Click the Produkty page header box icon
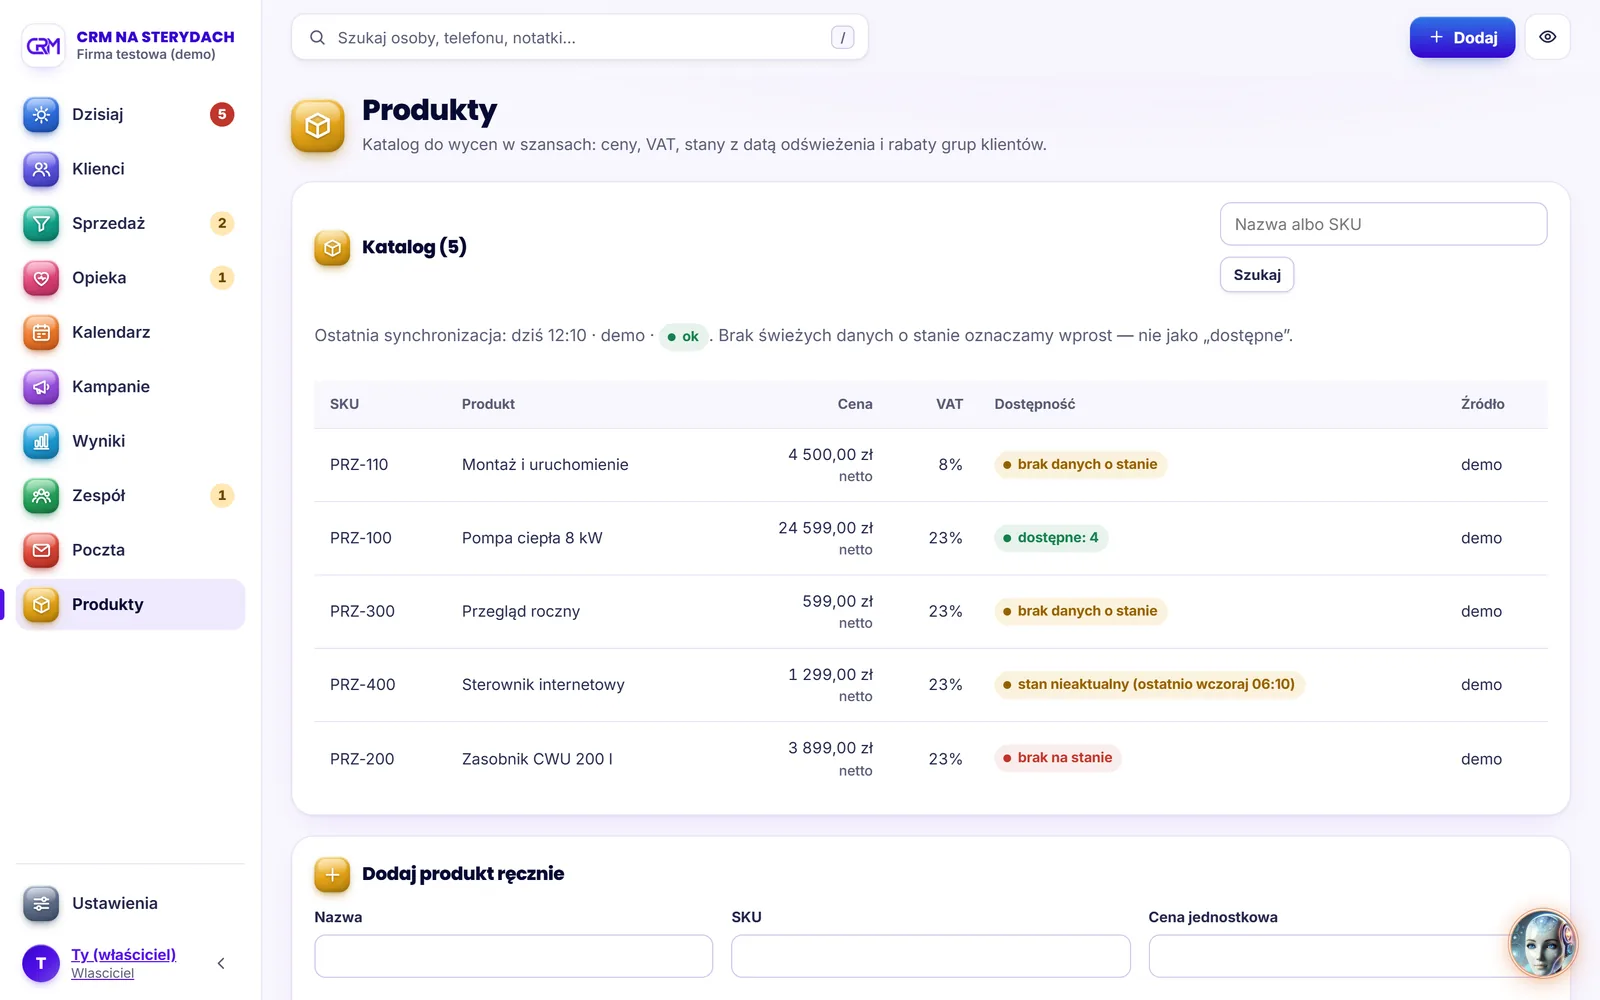 [318, 126]
